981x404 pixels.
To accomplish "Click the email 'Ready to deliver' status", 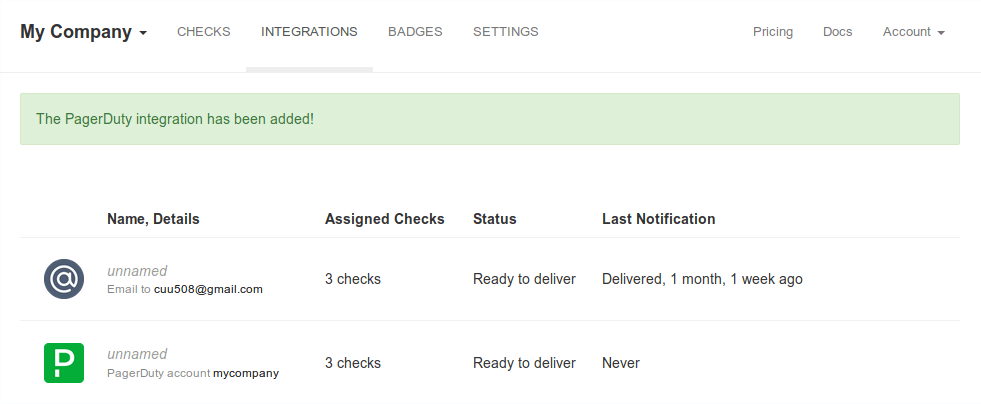I will pyautogui.click(x=524, y=279).
